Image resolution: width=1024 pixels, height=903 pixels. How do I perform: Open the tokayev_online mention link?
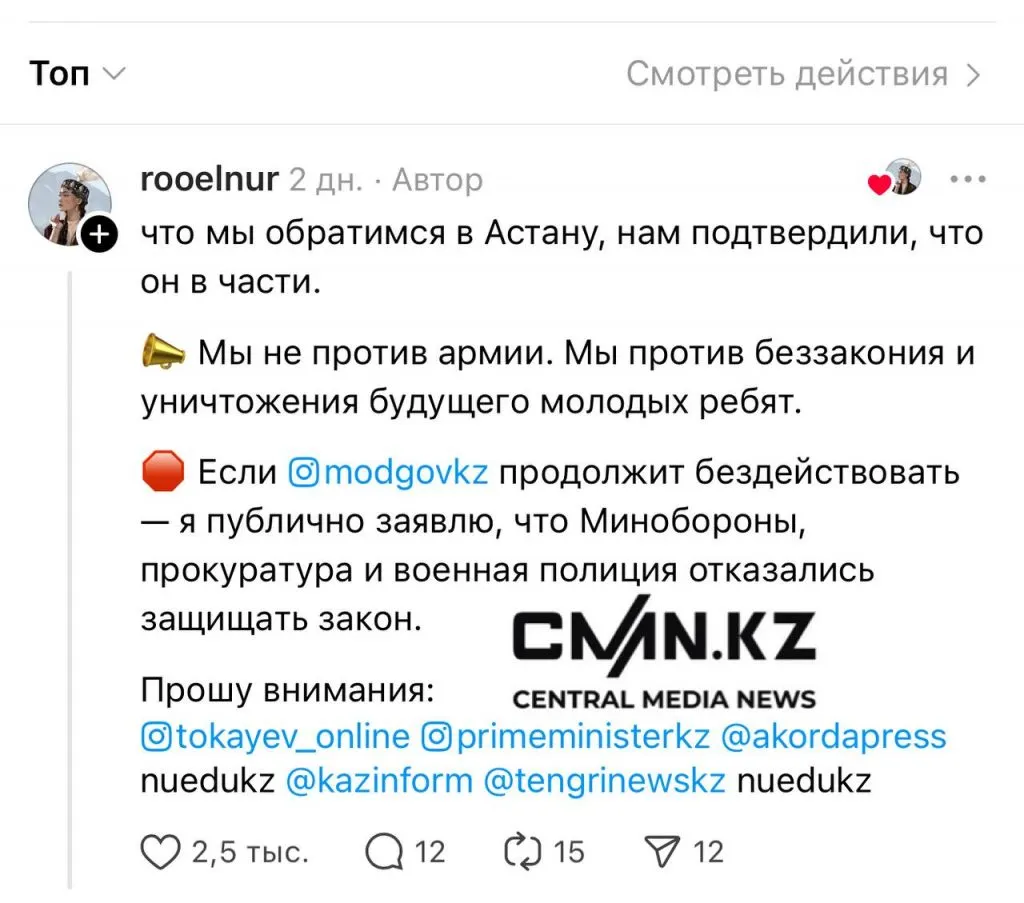point(276,737)
